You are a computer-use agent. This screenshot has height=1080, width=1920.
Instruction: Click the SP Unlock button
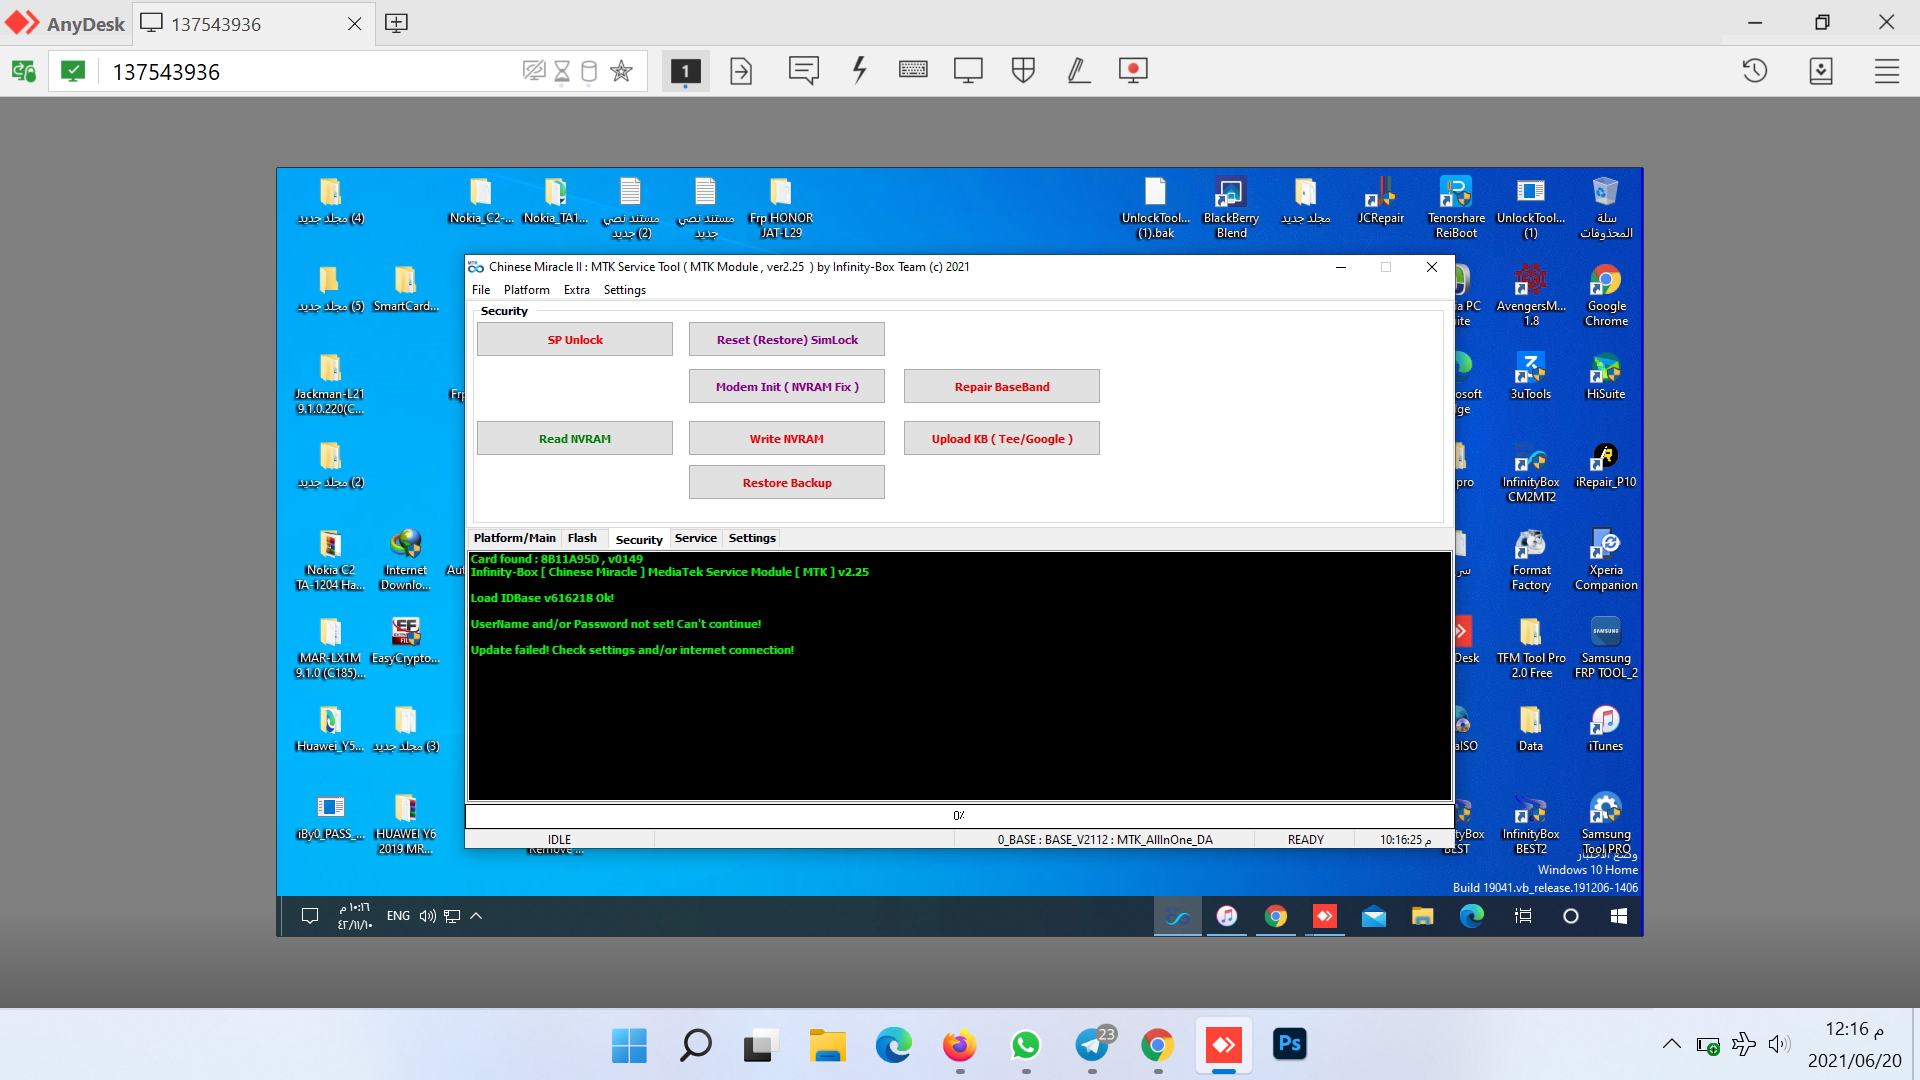pyautogui.click(x=574, y=339)
